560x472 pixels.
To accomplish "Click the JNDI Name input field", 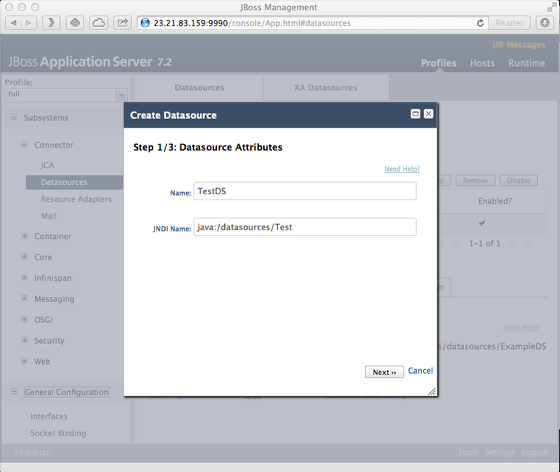I will coord(305,227).
